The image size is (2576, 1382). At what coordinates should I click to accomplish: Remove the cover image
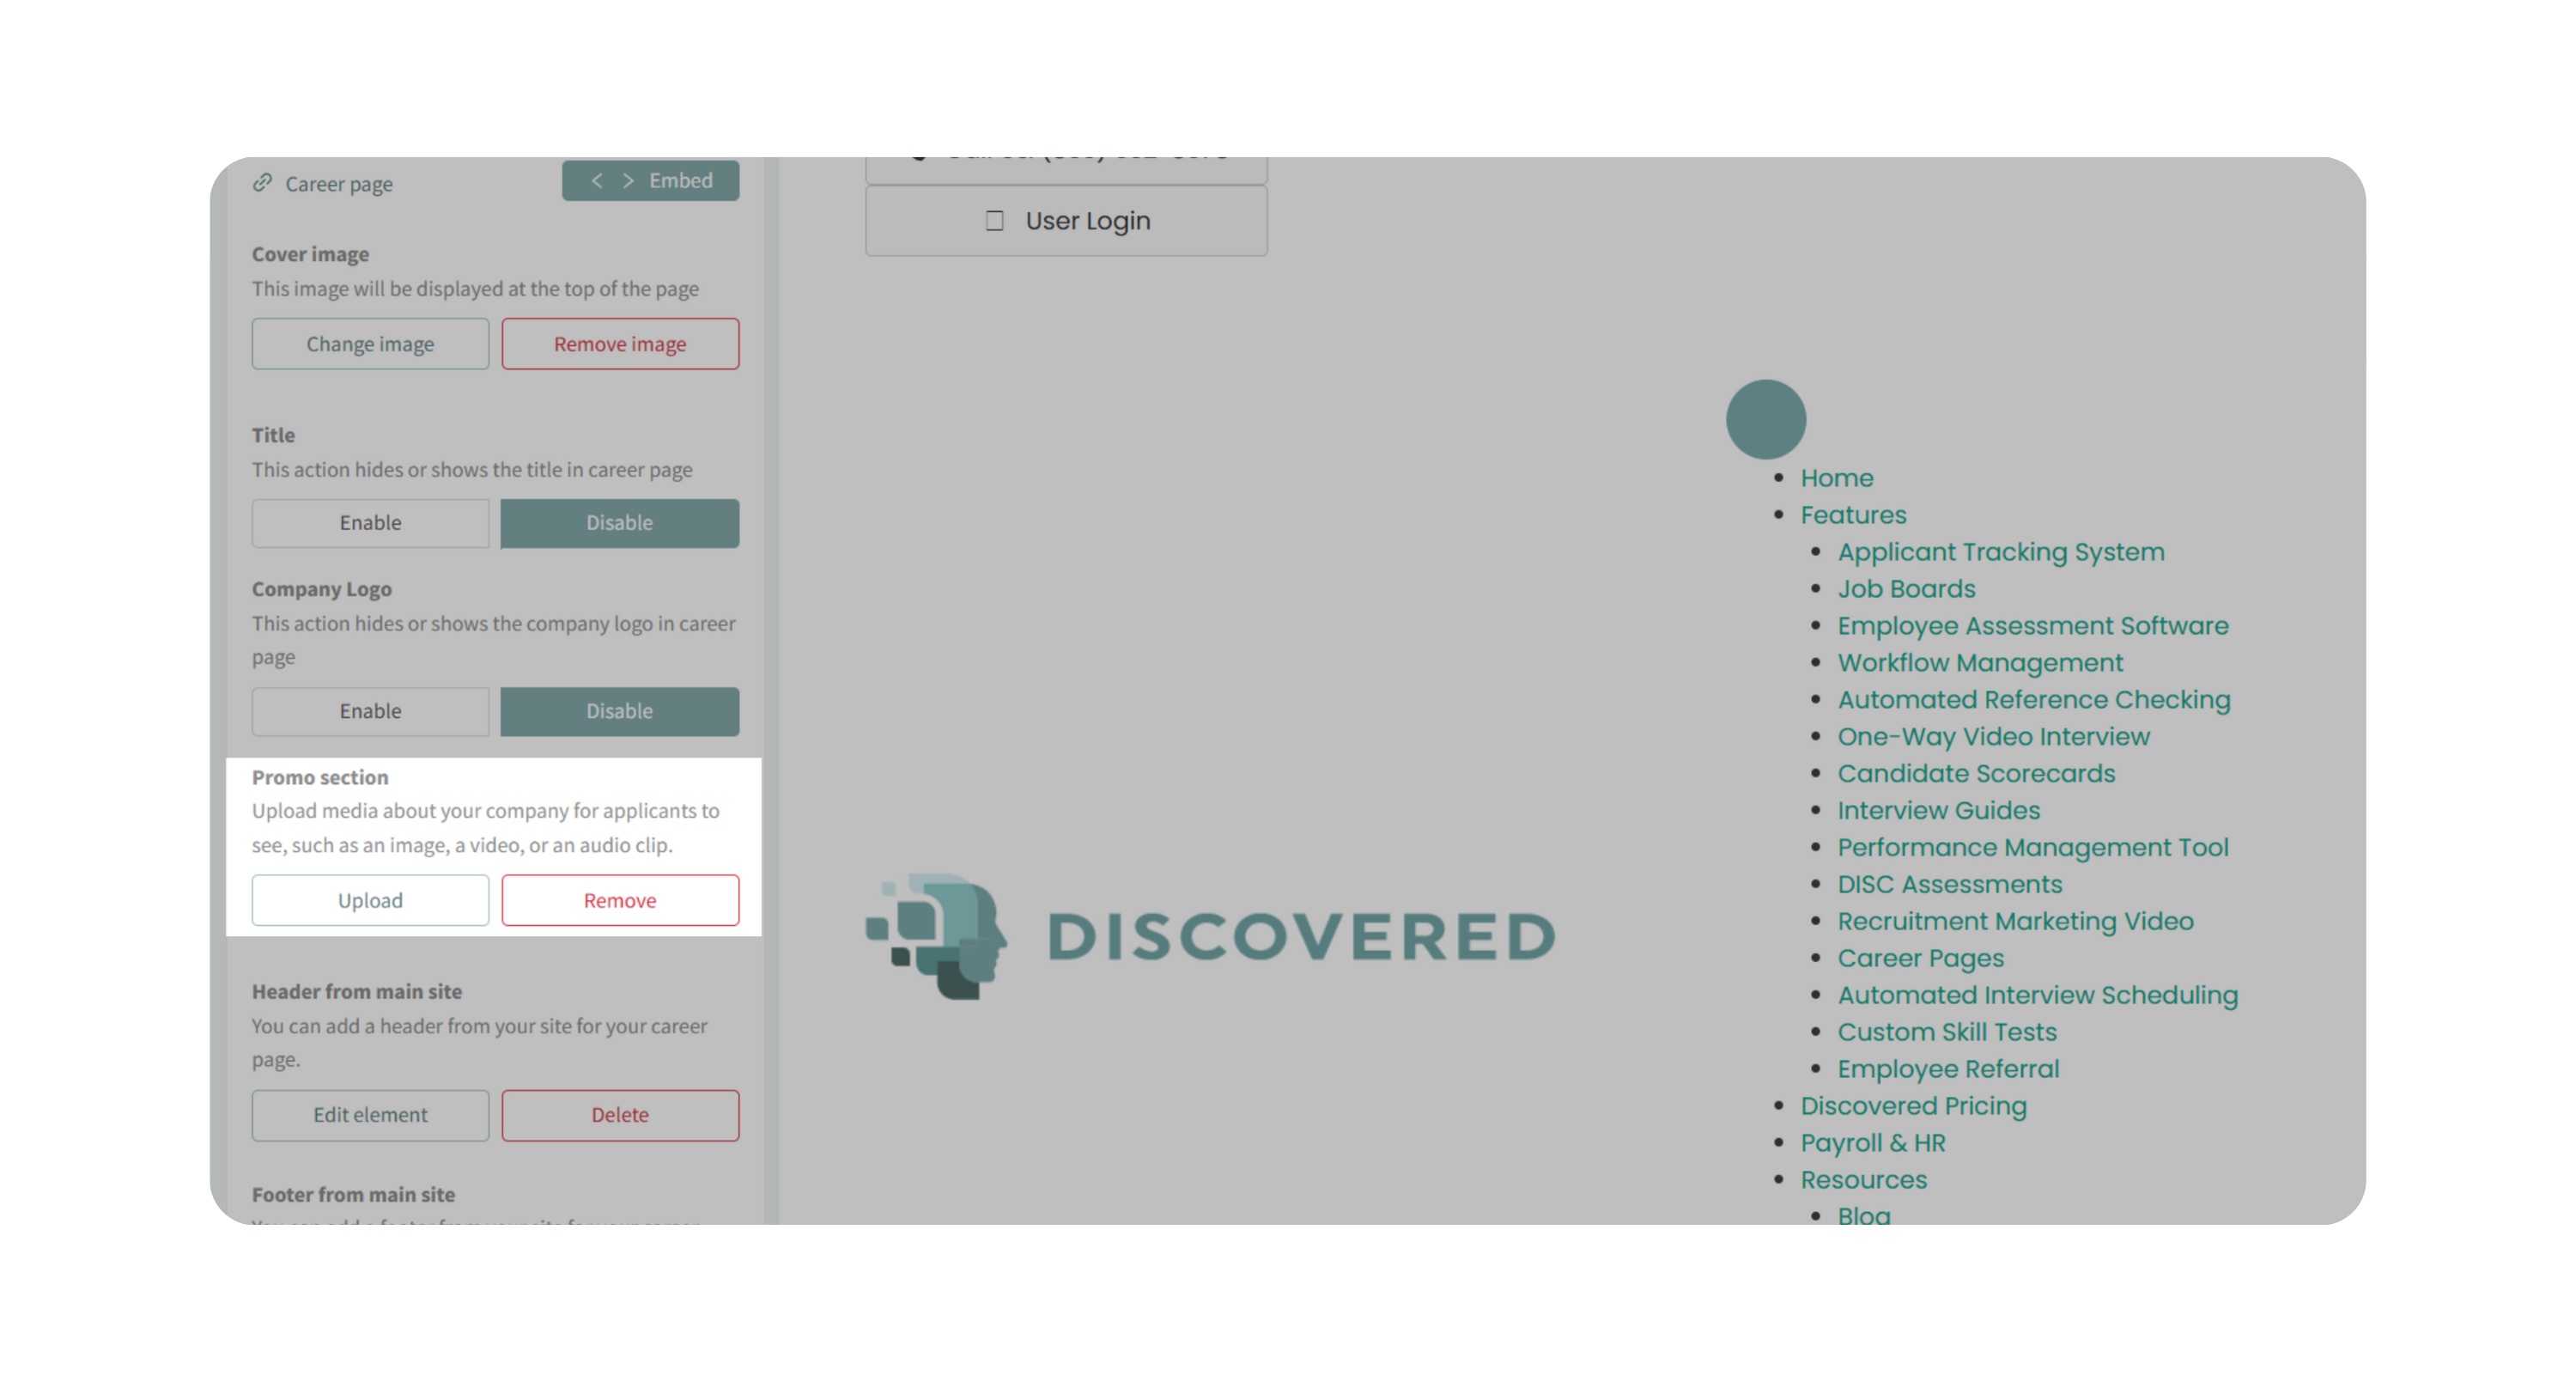[620, 344]
